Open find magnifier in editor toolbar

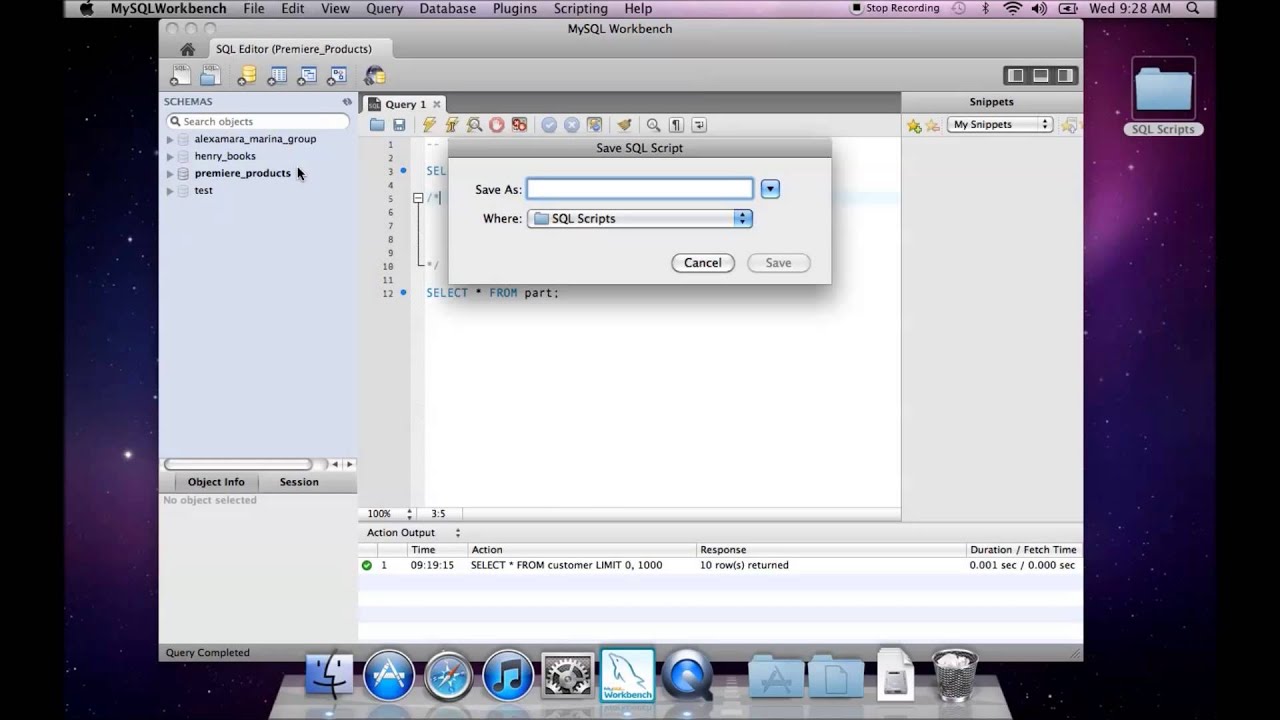(x=653, y=125)
